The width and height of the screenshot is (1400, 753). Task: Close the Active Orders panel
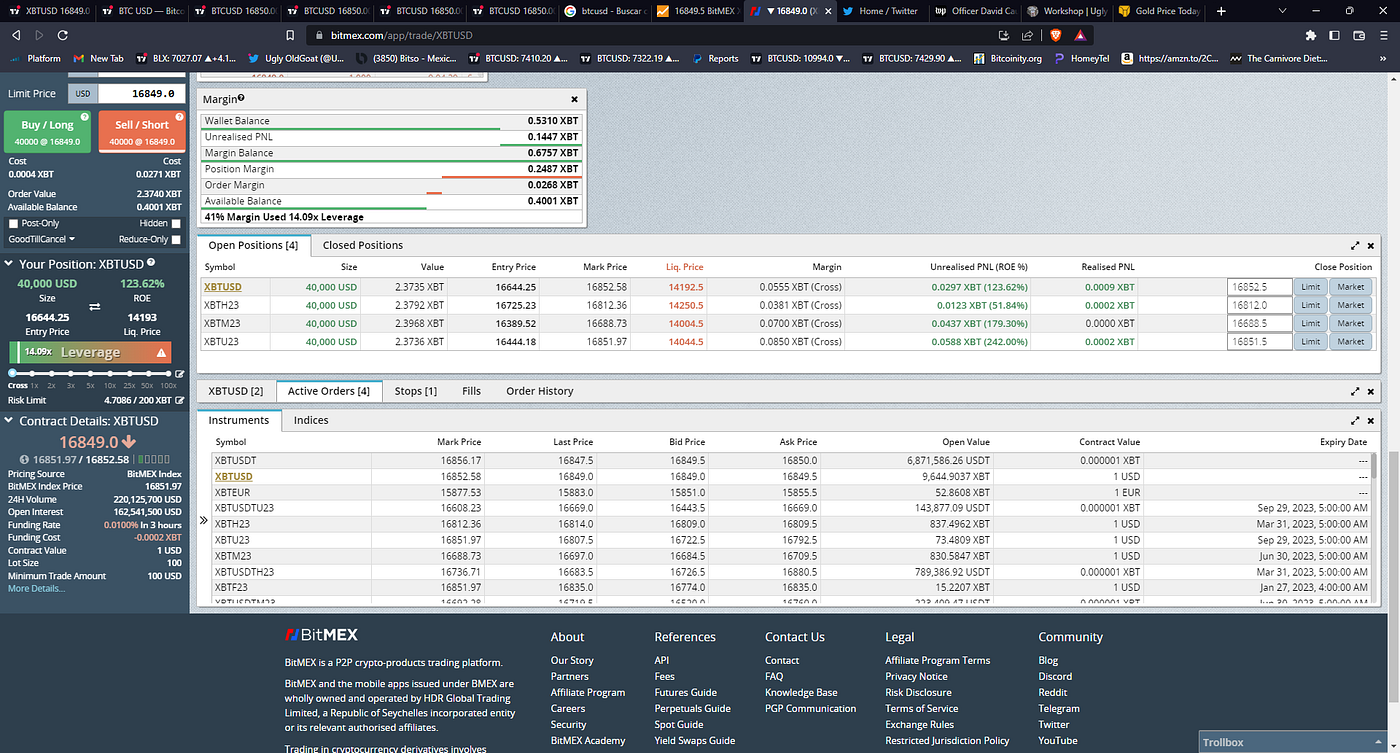(1371, 391)
